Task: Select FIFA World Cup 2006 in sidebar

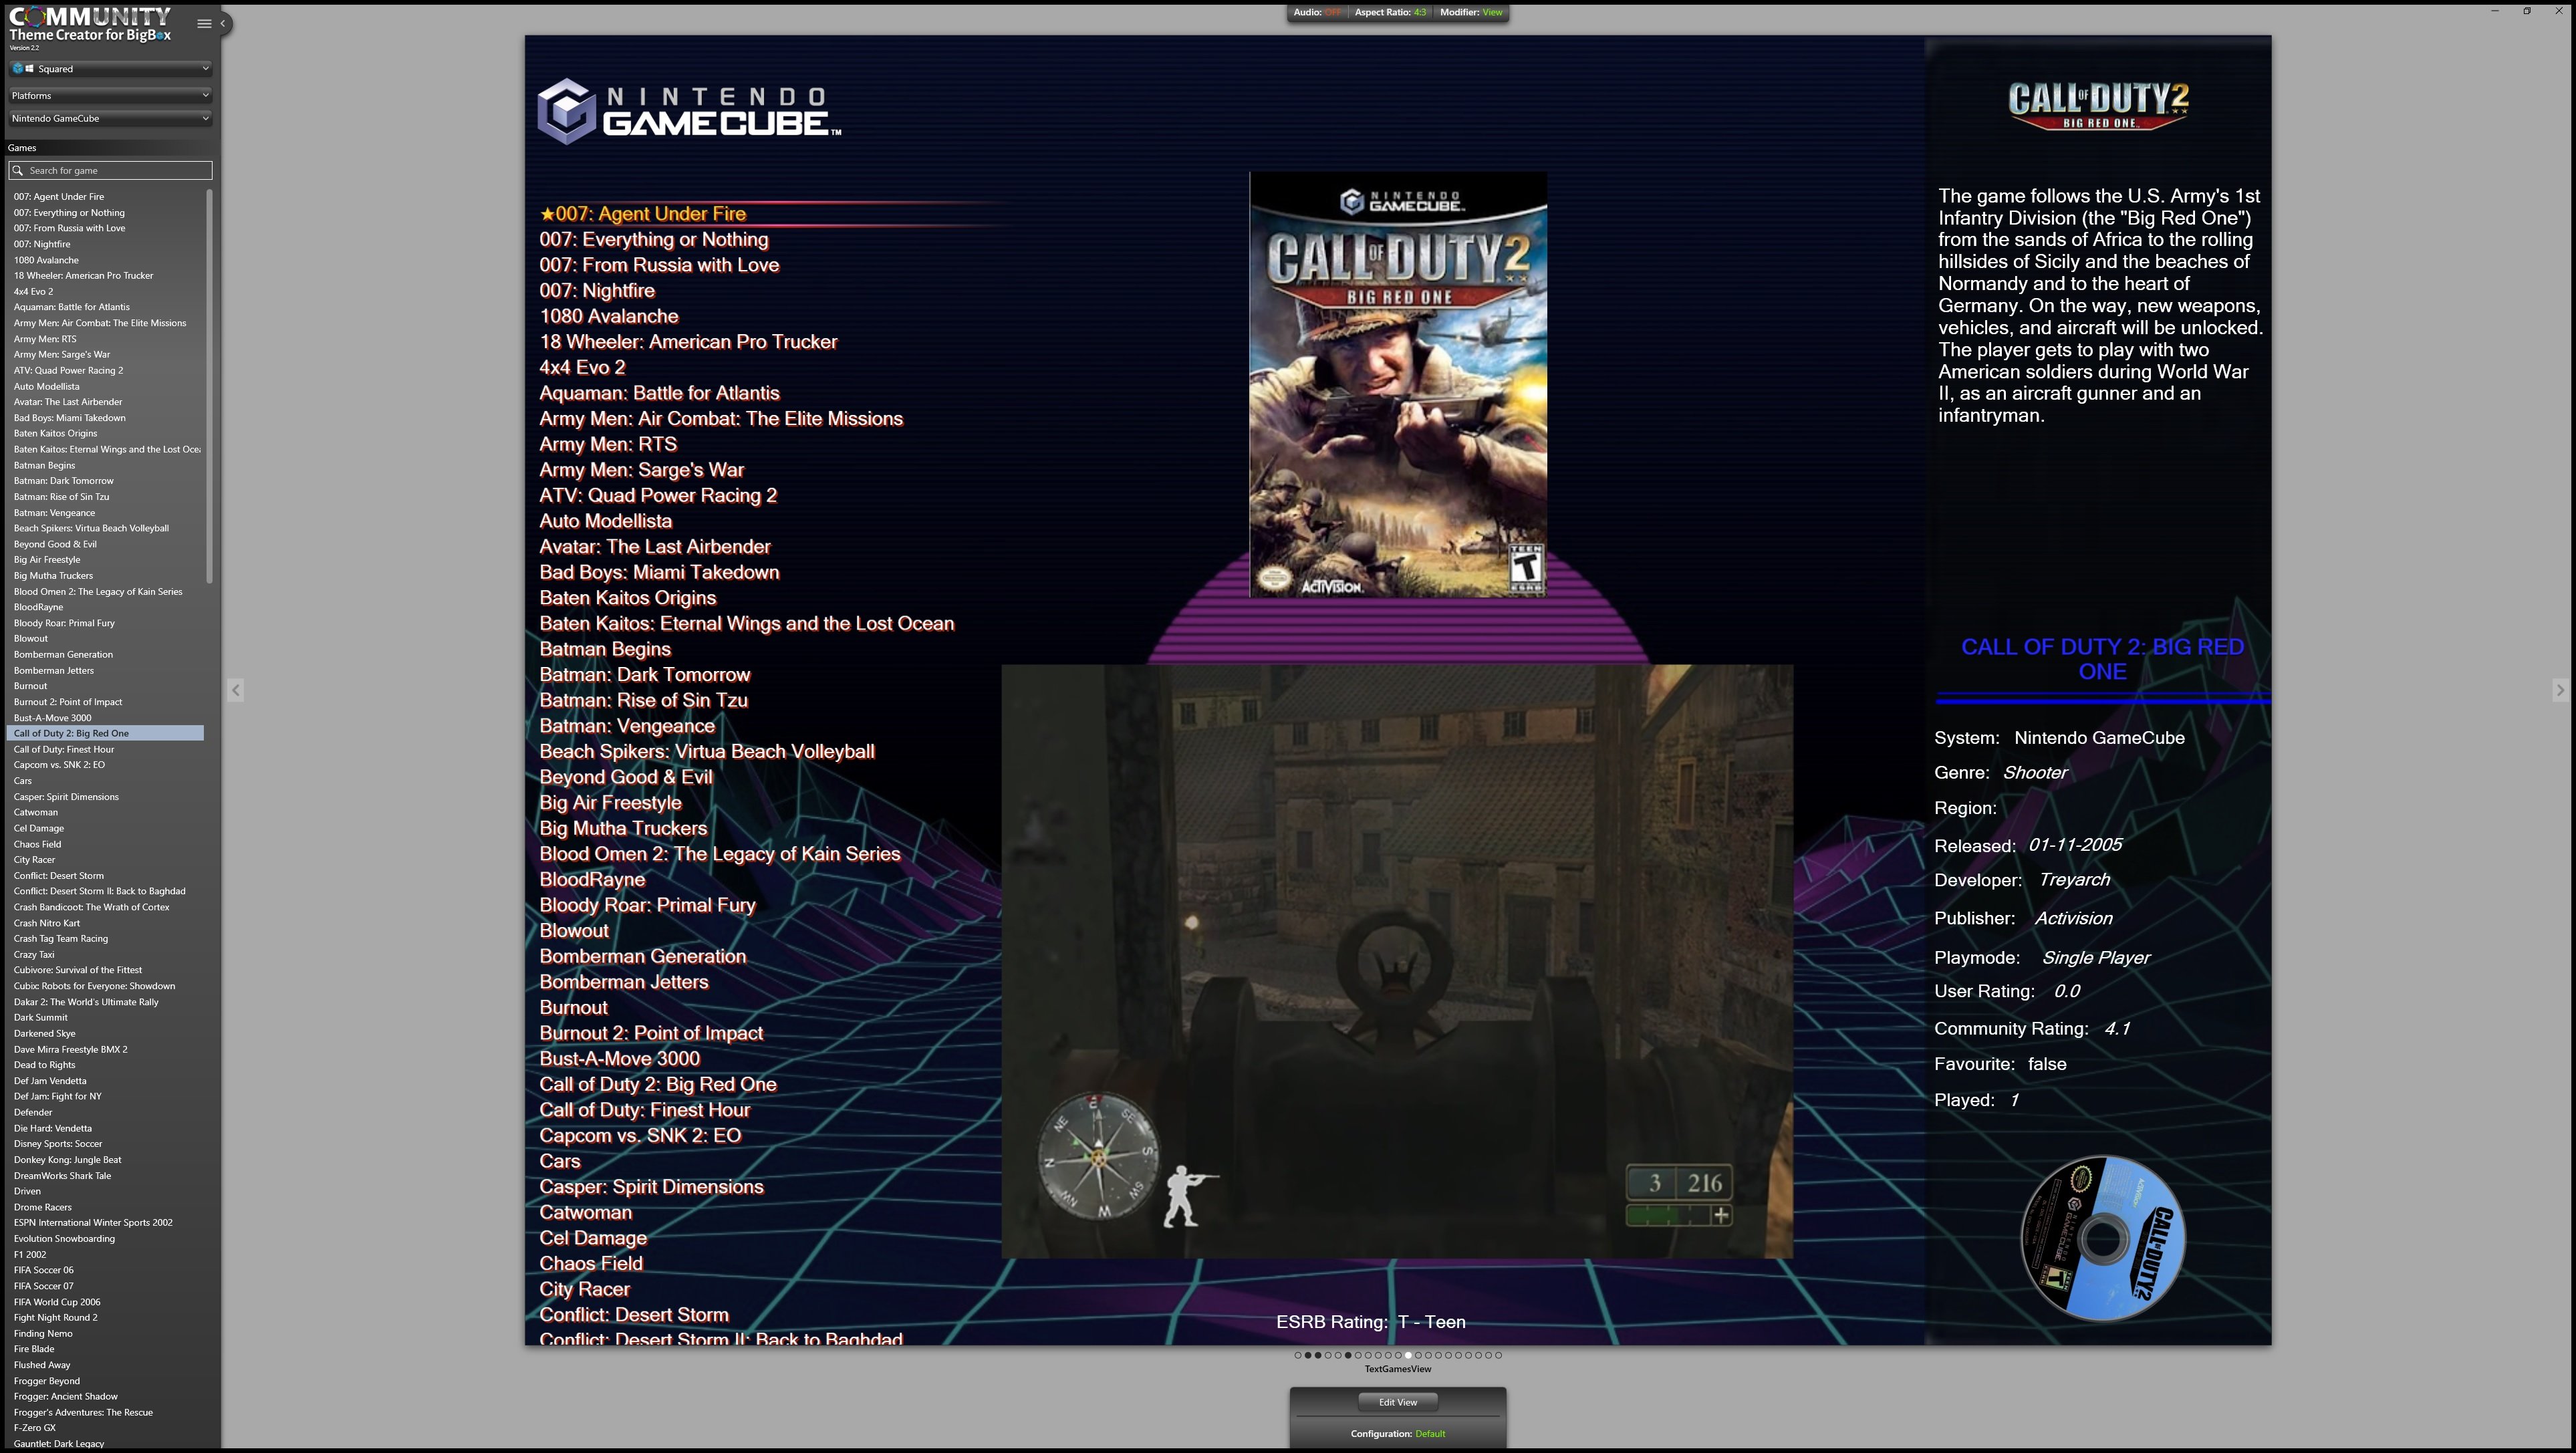Action: (57, 1302)
